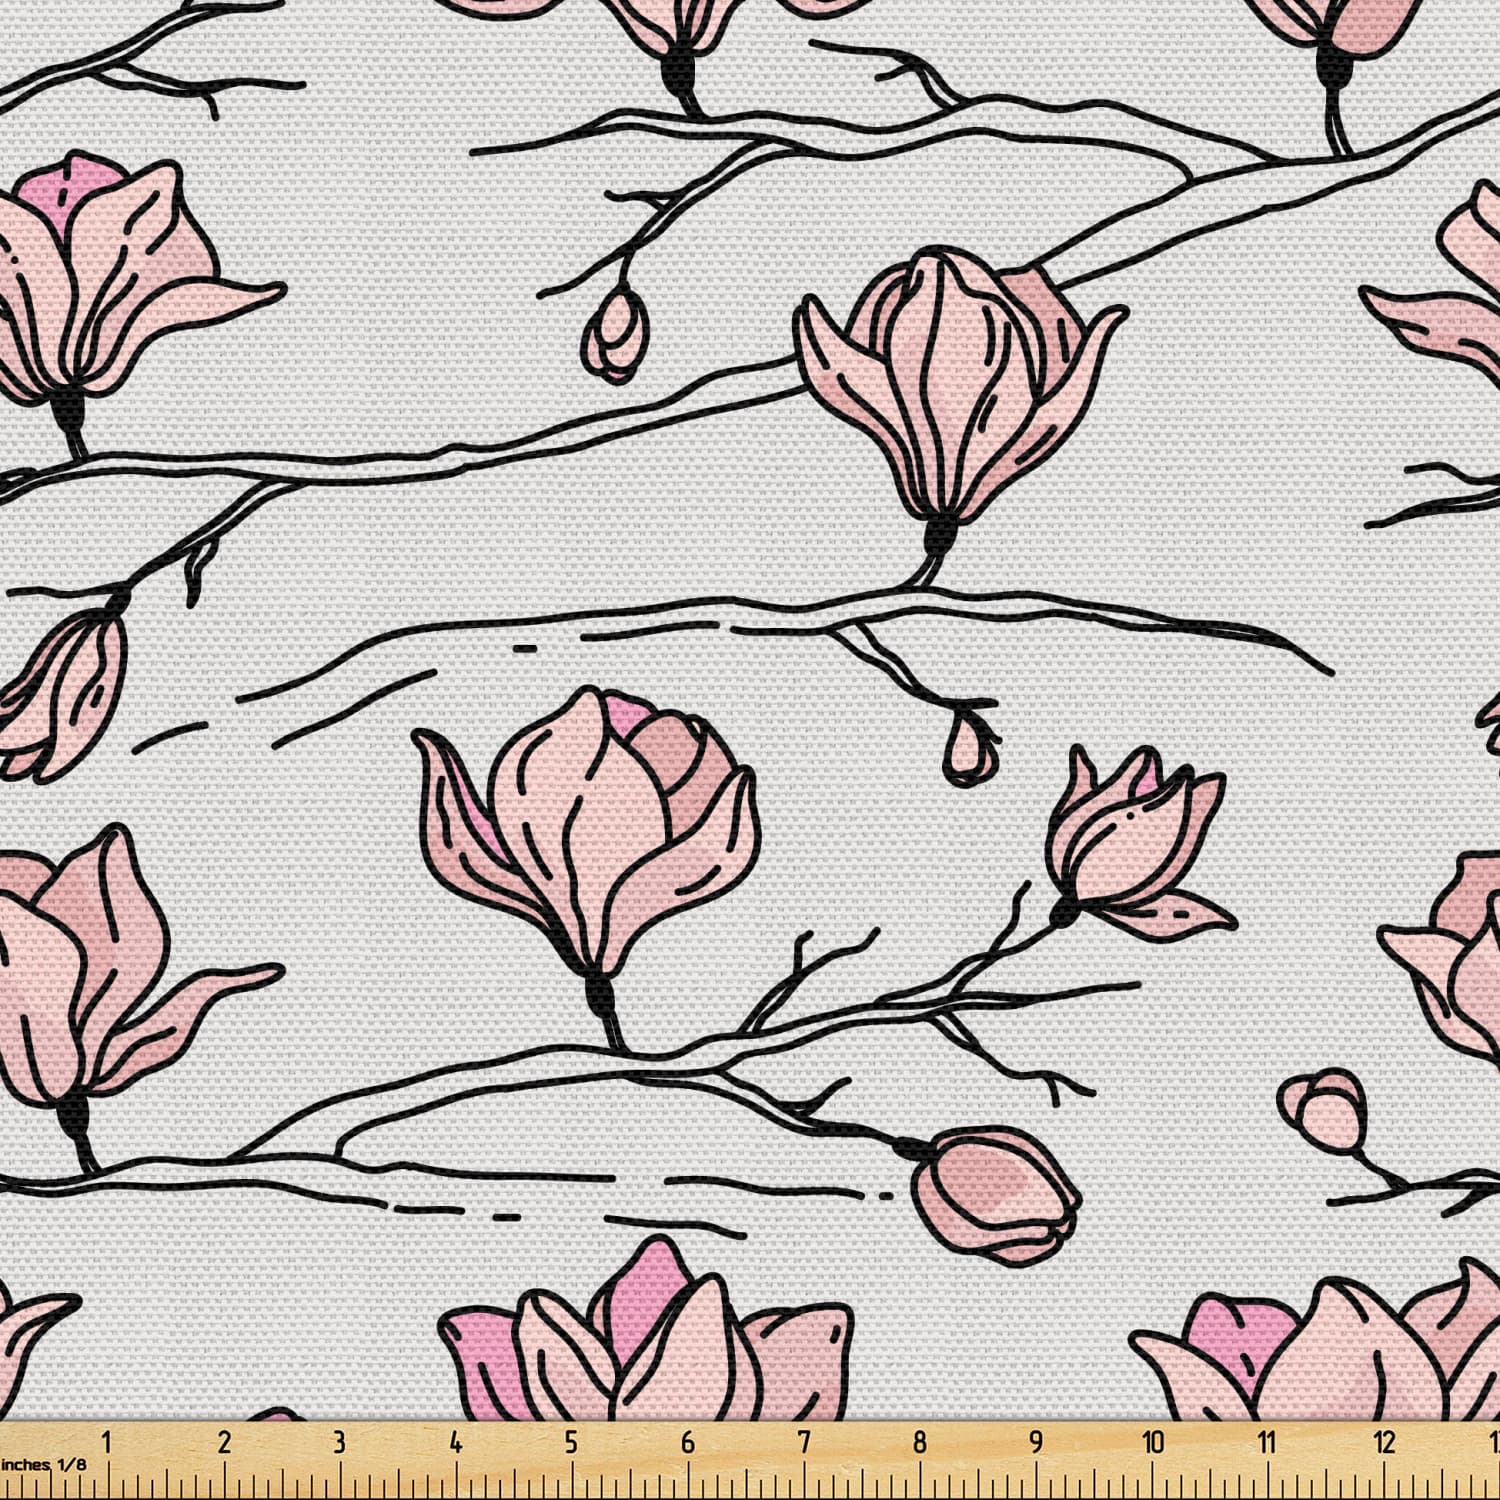The width and height of the screenshot is (1500, 1500).
Task: Click the number 10 on the ruler
Action: [x=1153, y=1442]
